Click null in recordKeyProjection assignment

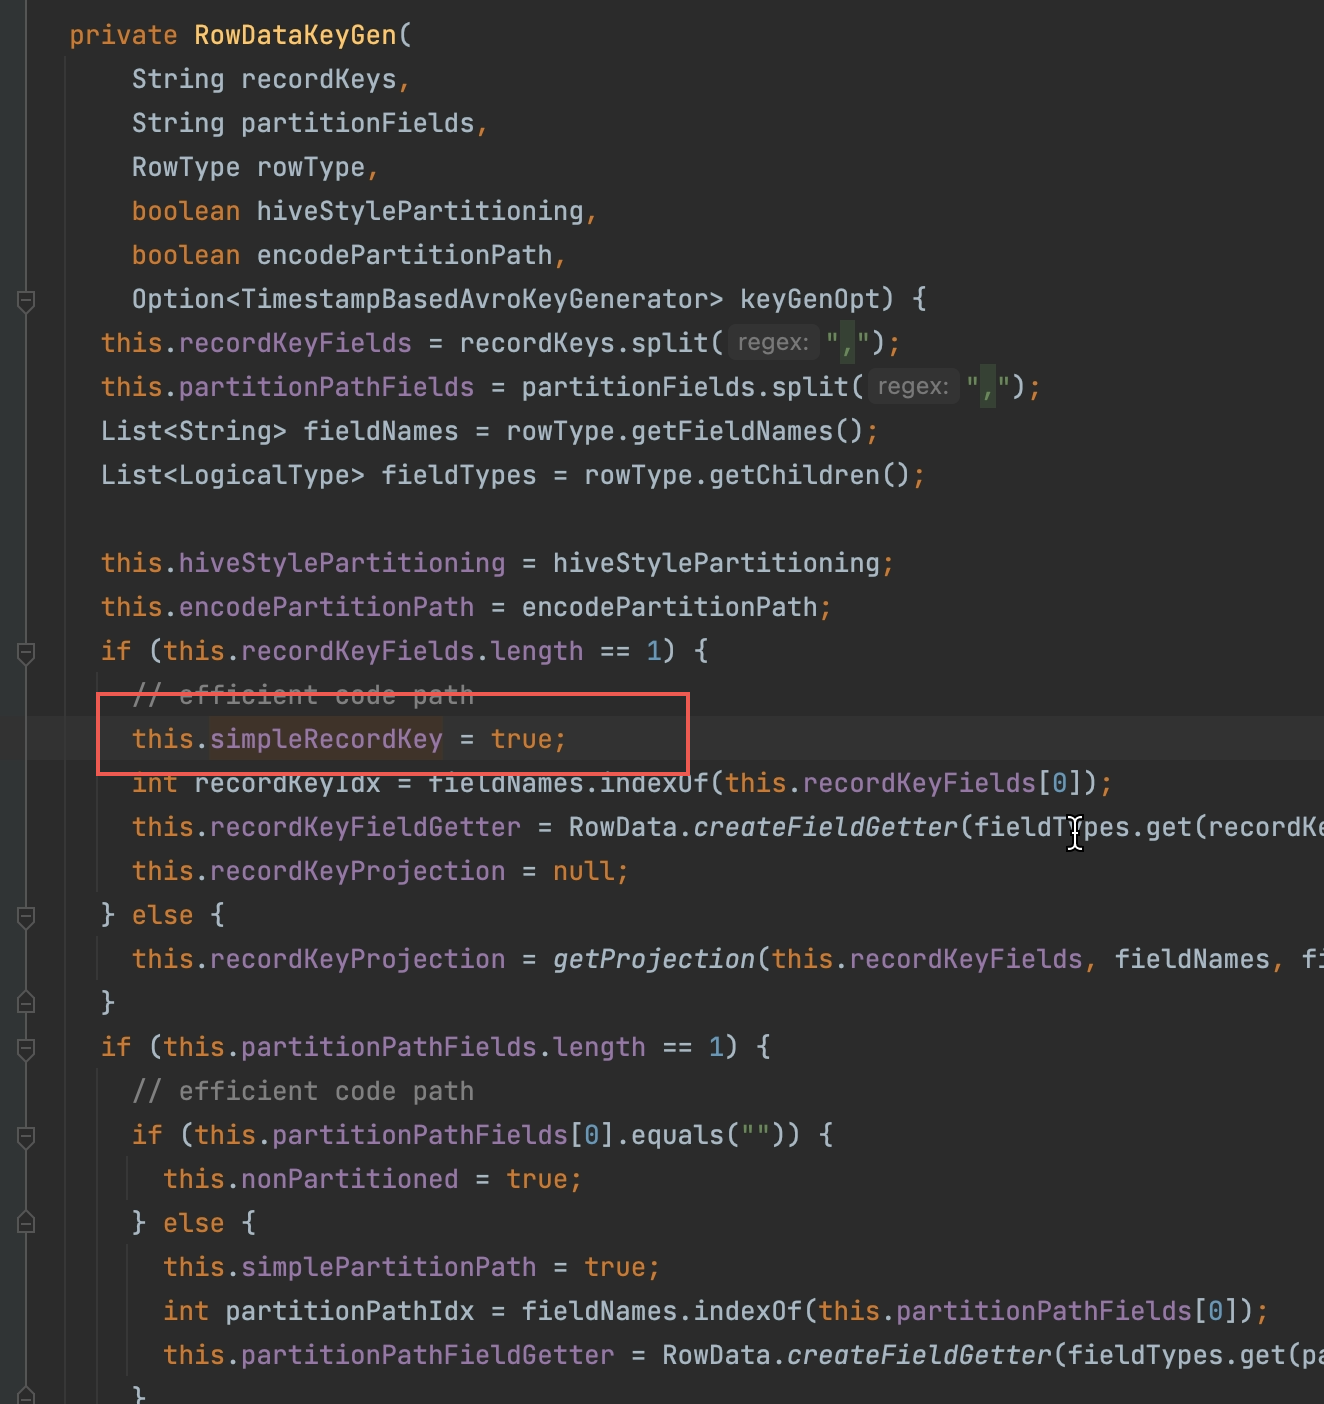(583, 871)
